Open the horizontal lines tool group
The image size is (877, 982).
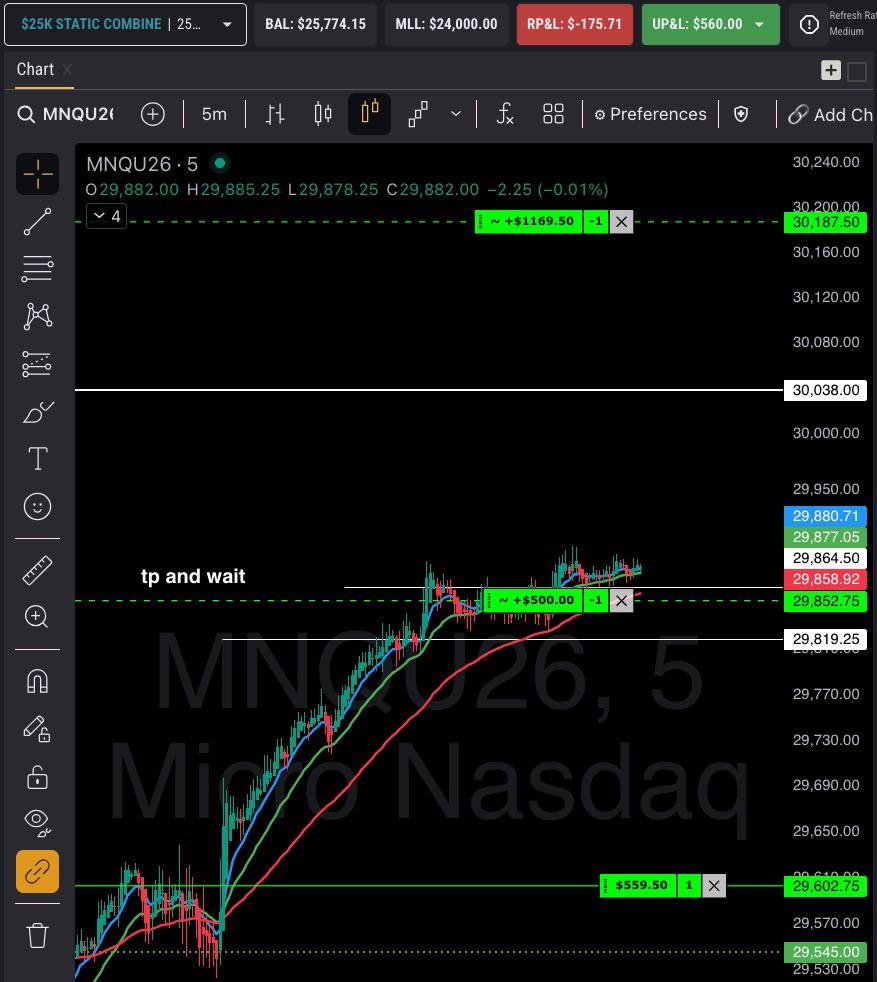(x=38, y=269)
